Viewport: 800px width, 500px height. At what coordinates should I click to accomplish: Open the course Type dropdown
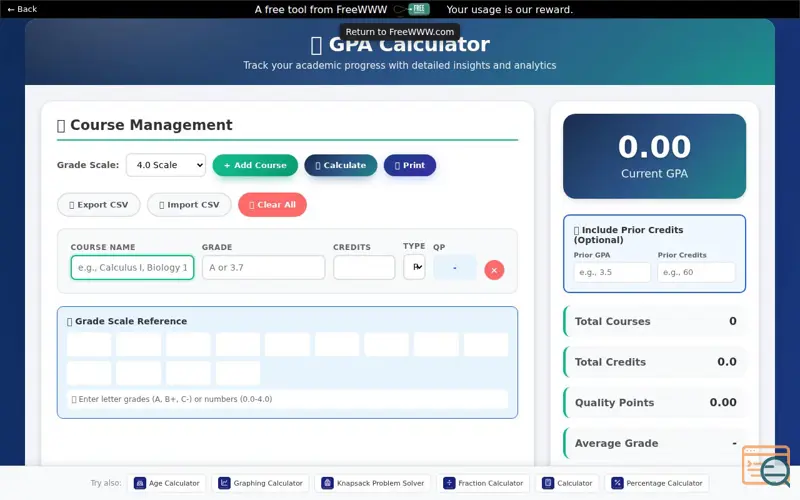pyautogui.click(x=414, y=267)
